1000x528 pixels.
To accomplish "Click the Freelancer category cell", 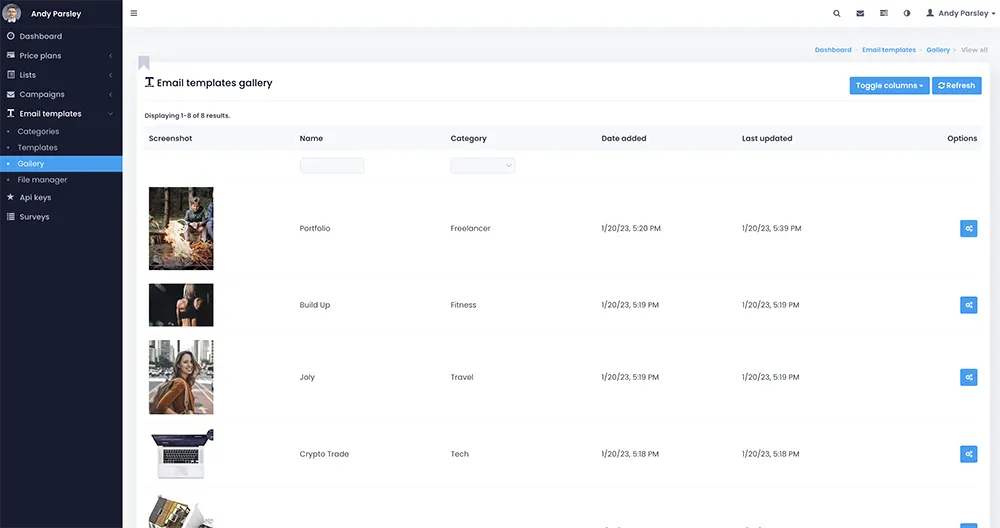I will [470, 228].
